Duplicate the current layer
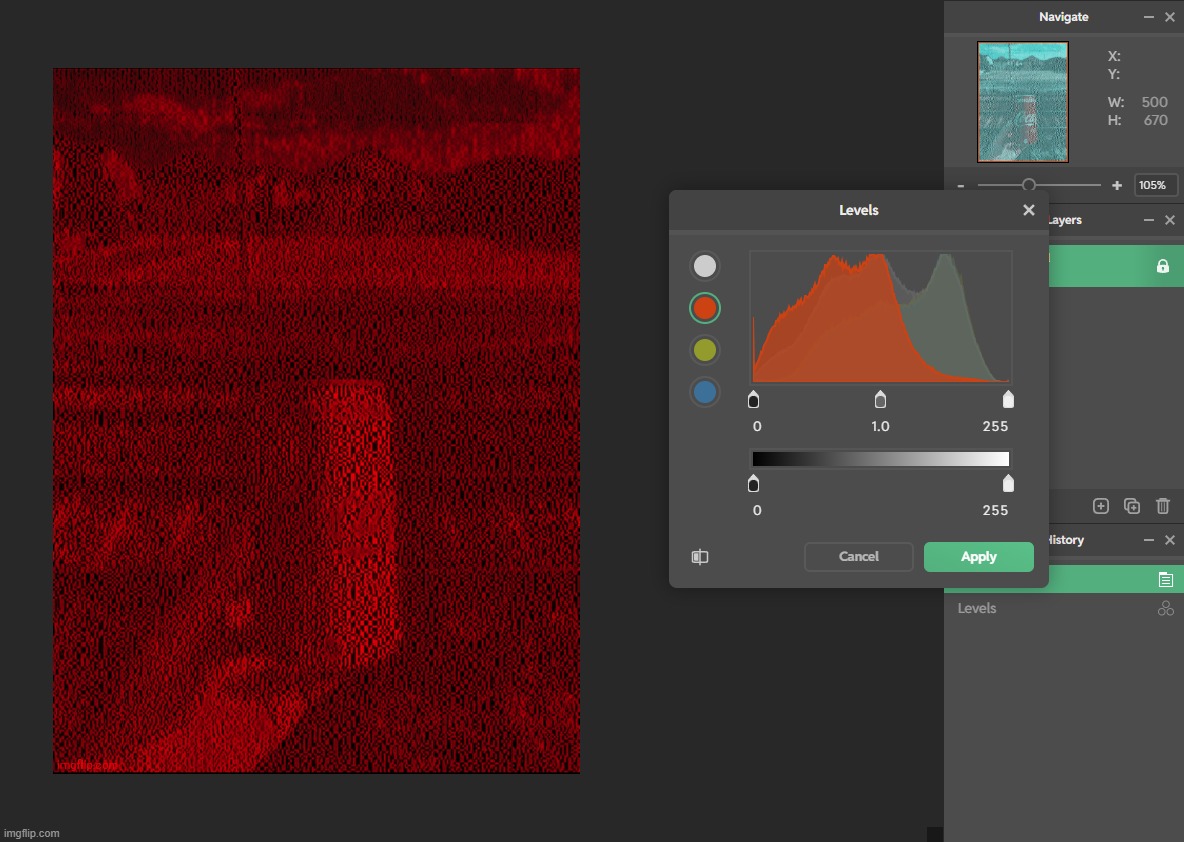 point(1132,506)
